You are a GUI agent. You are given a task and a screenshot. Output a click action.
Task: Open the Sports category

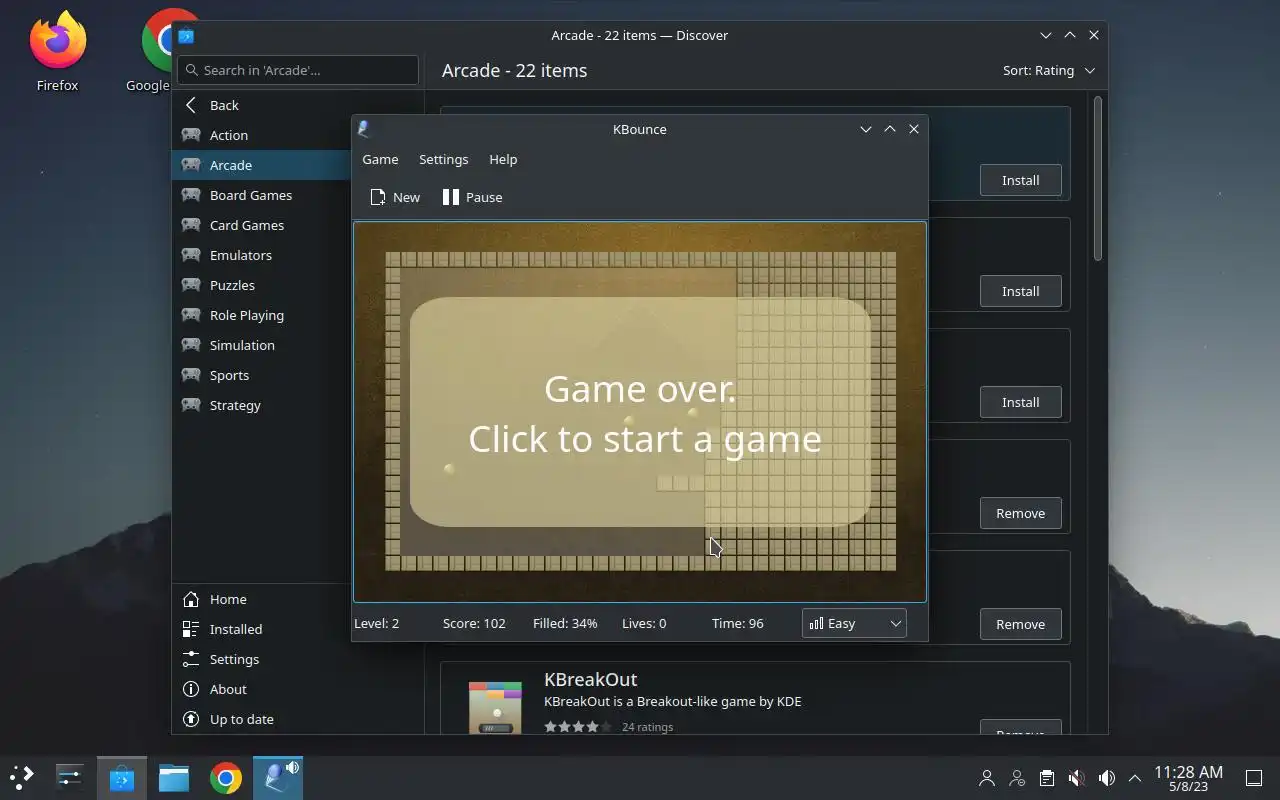[x=262, y=375]
